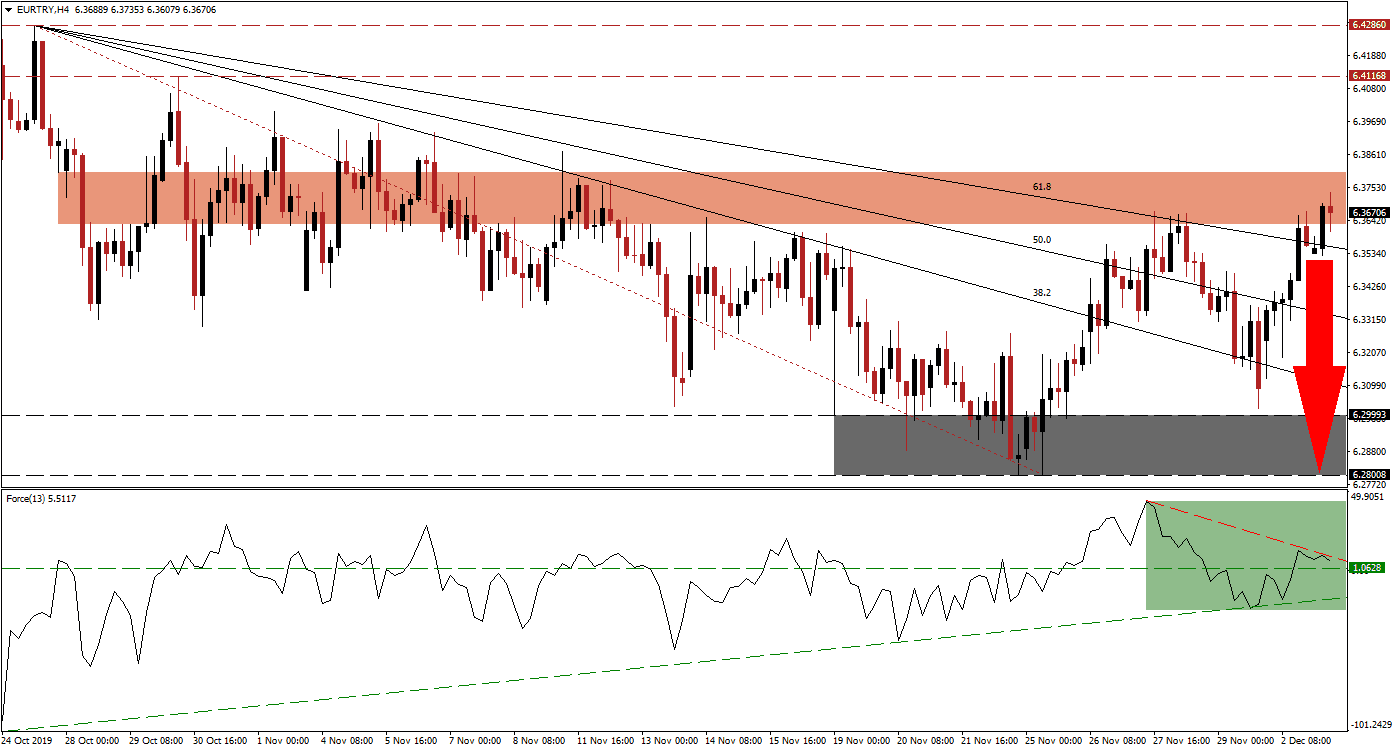Expand the 6.29993 dashed level line
Viewport: 1393px width, 752px height.
click(x=400, y=411)
